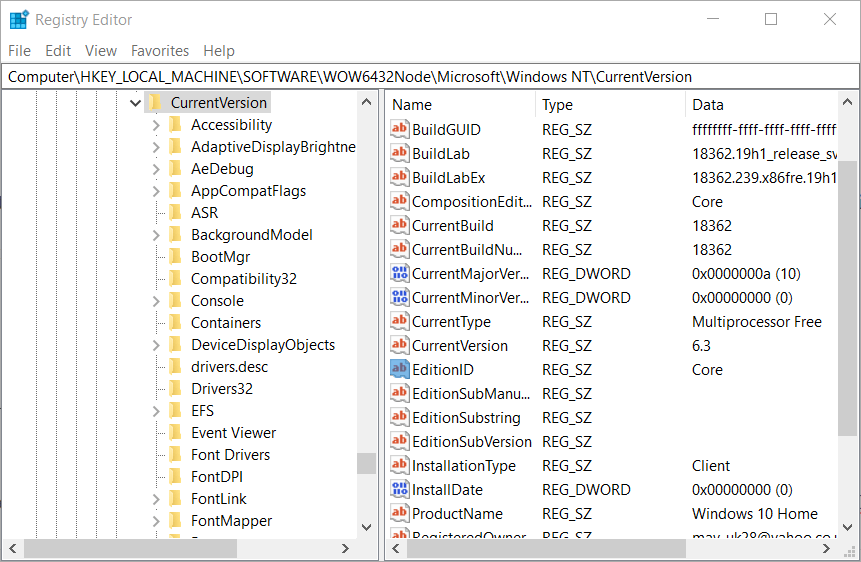
Task: Click values pane scroll right arrow
Action: 826,548
